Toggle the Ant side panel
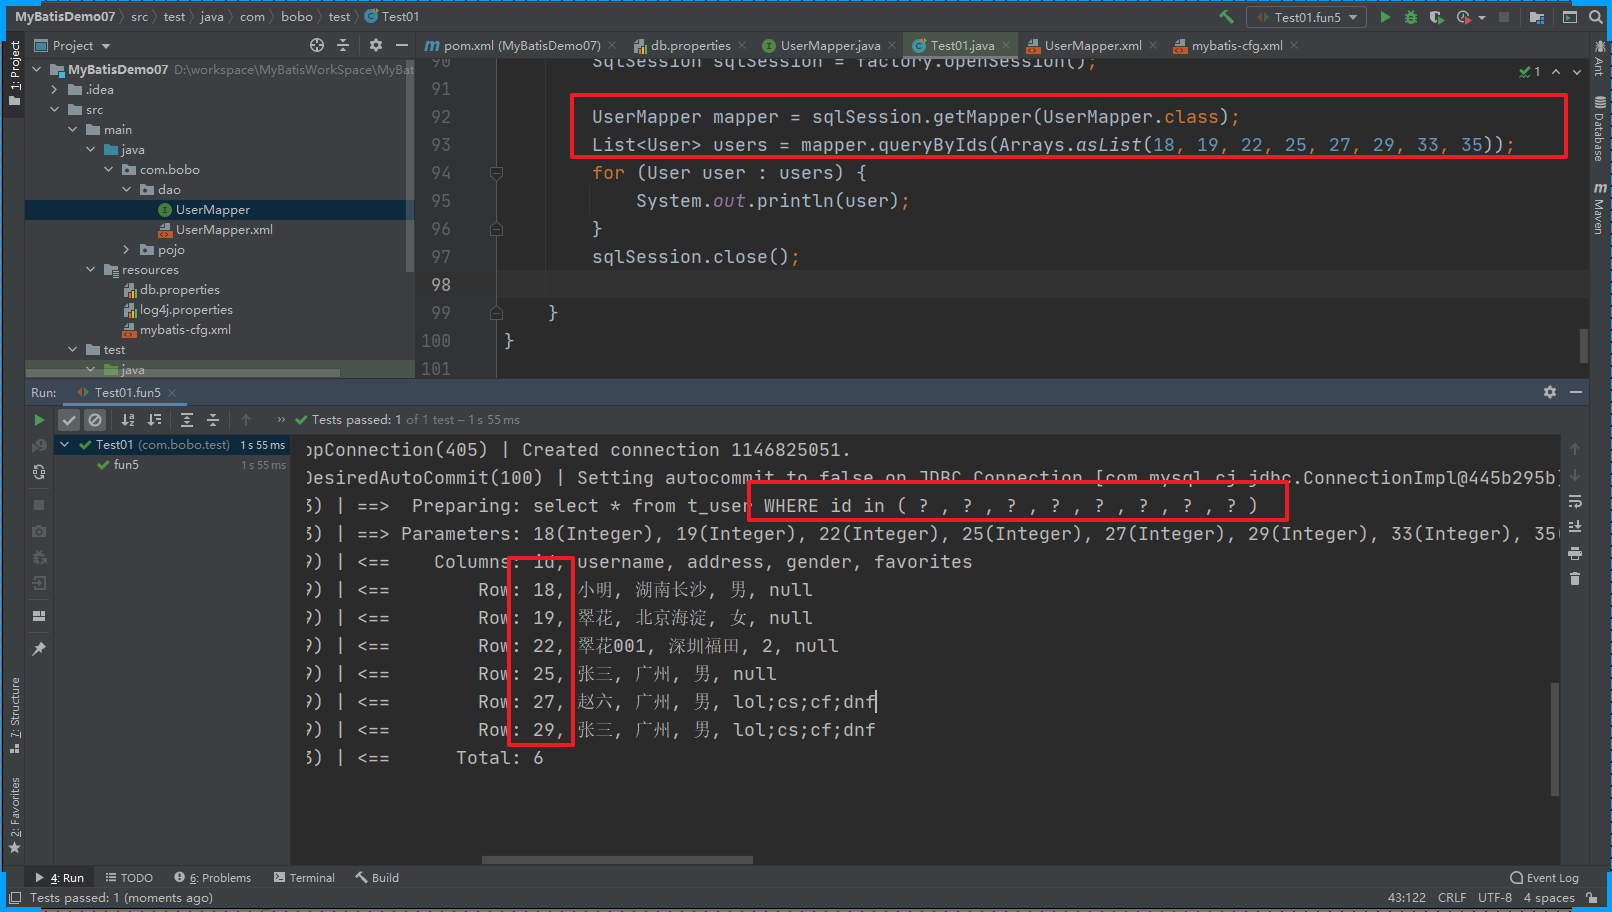 click(1600, 60)
